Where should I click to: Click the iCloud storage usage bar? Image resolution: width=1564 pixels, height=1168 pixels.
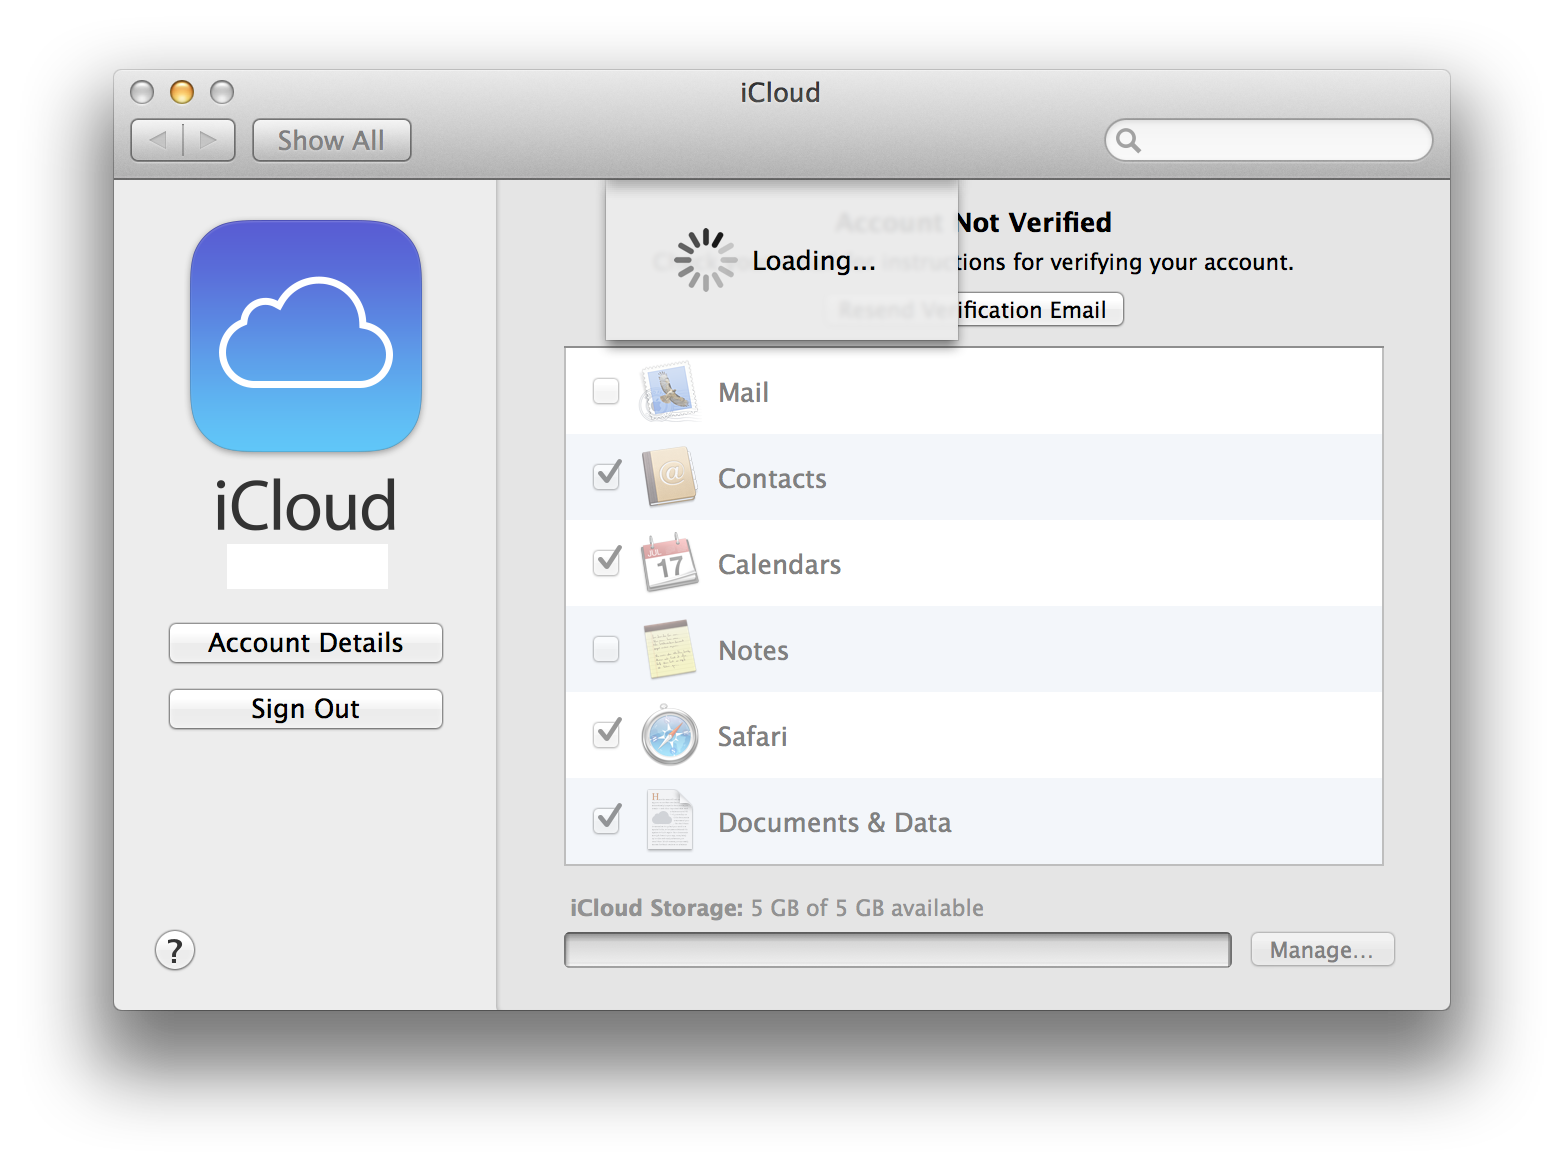coord(898,950)
